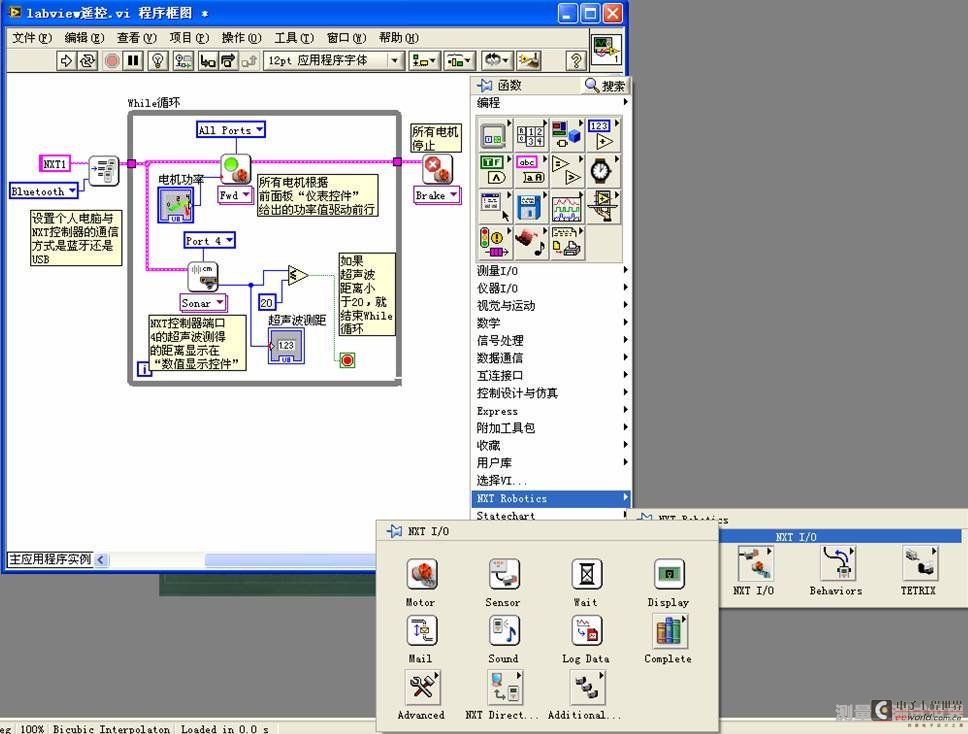Click the numeric constant 20
Viewport: 968px width, 734px height.
[x=267, y=302]
